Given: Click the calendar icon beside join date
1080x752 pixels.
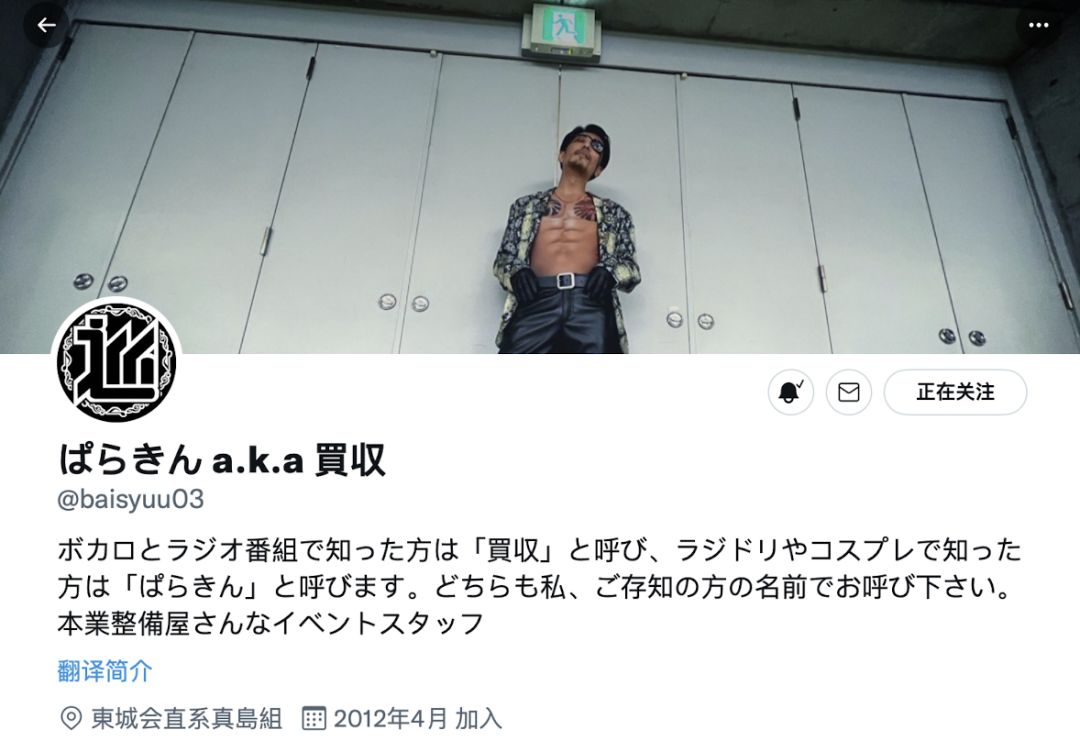Looking at the screenshot, I should [313, 718].
